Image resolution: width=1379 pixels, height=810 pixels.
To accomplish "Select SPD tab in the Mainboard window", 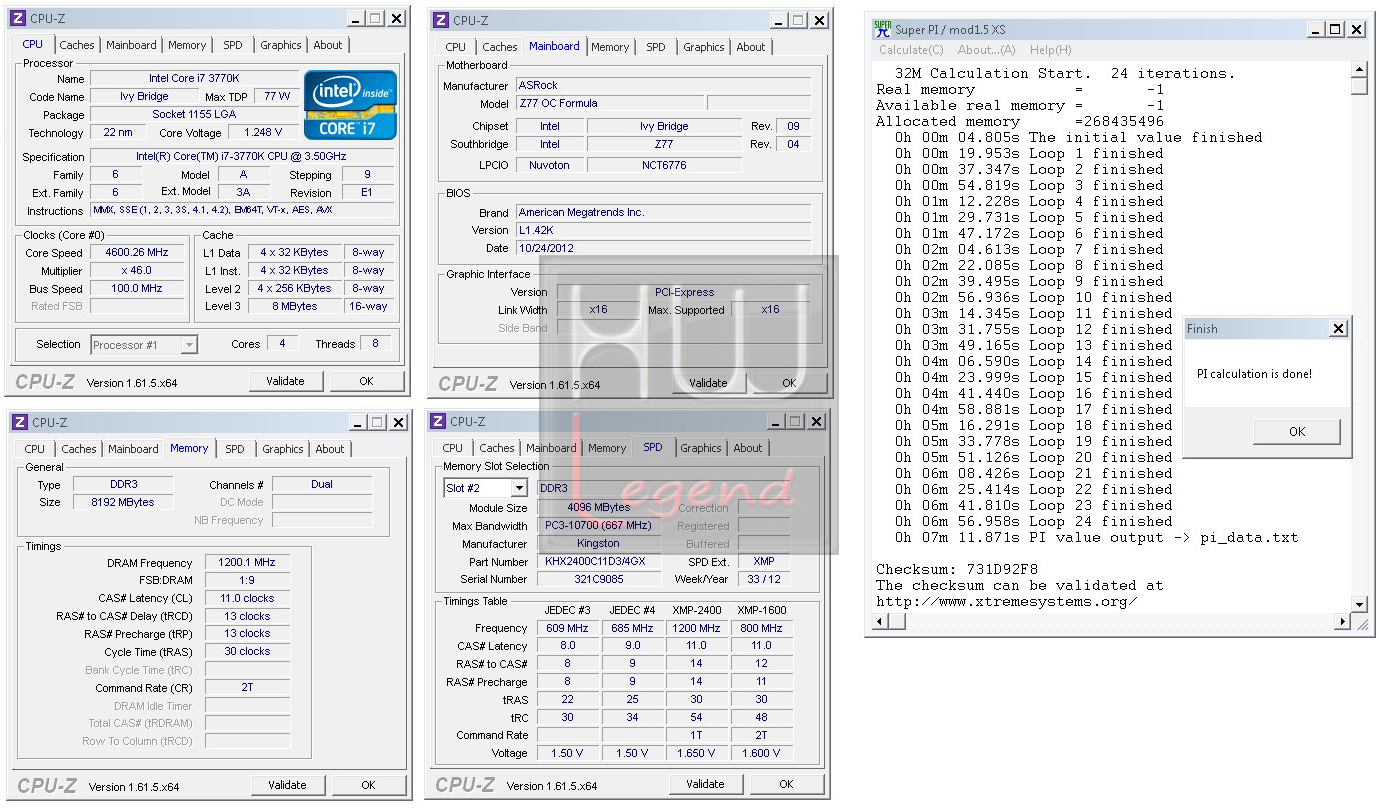I will (656, 47).
